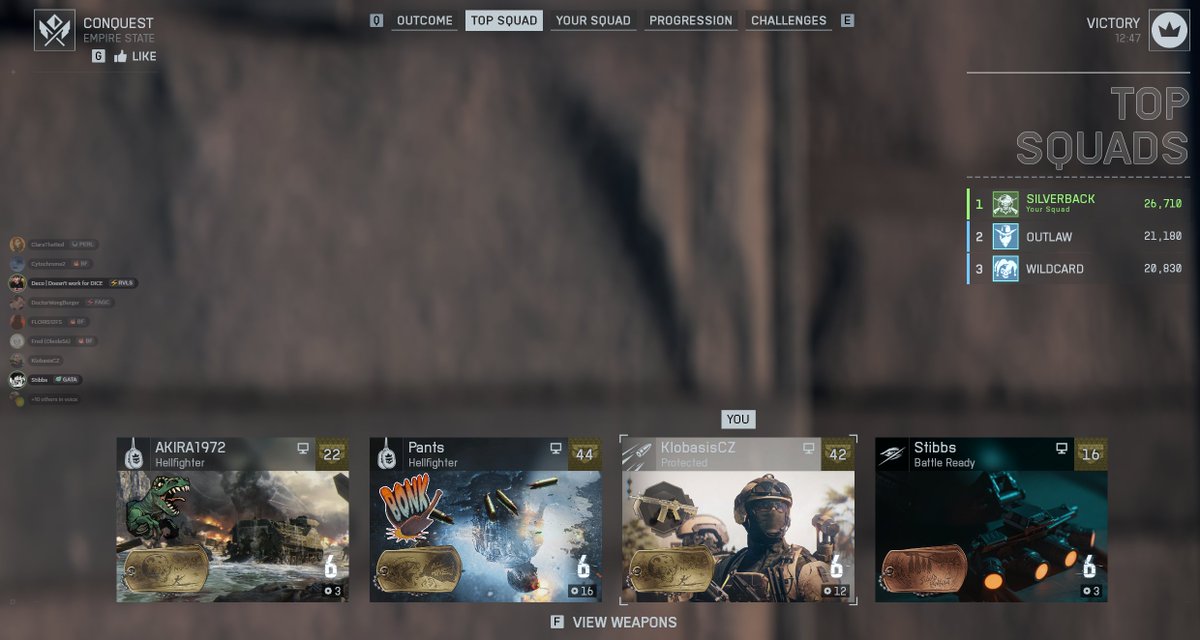Viewport: 1200px width, 640px height.
Task: Click 'Protected' title on KlobasisCZ card
Action: click(684, 463)
